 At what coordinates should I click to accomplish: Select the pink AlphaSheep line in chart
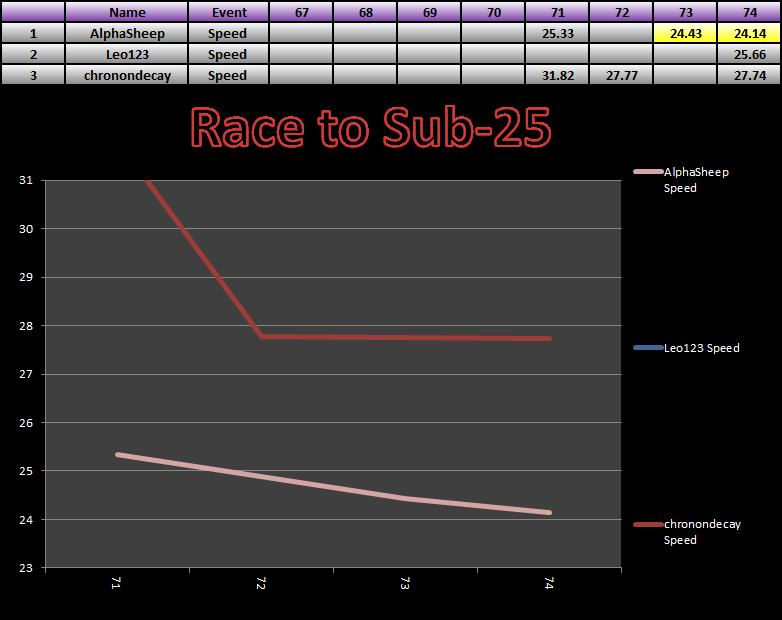[333, 485]
